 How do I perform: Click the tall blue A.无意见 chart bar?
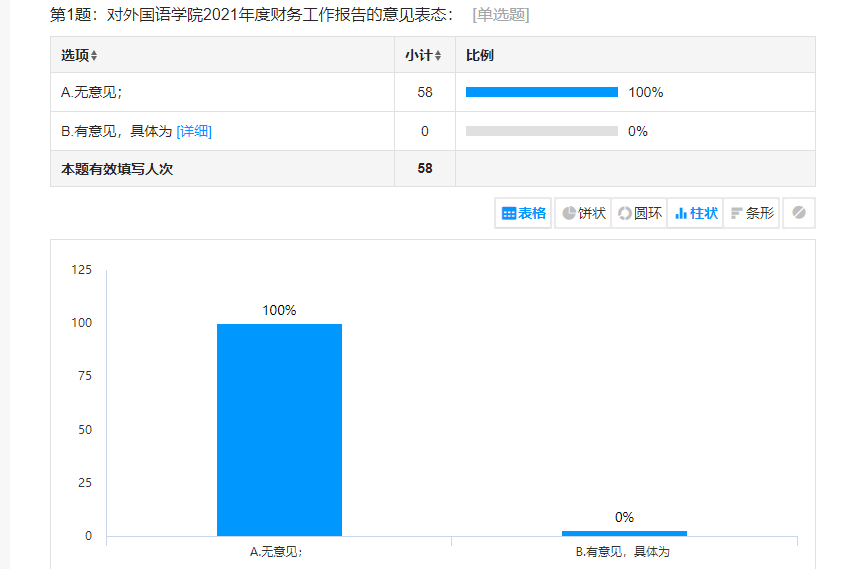(x=279, y=429)
